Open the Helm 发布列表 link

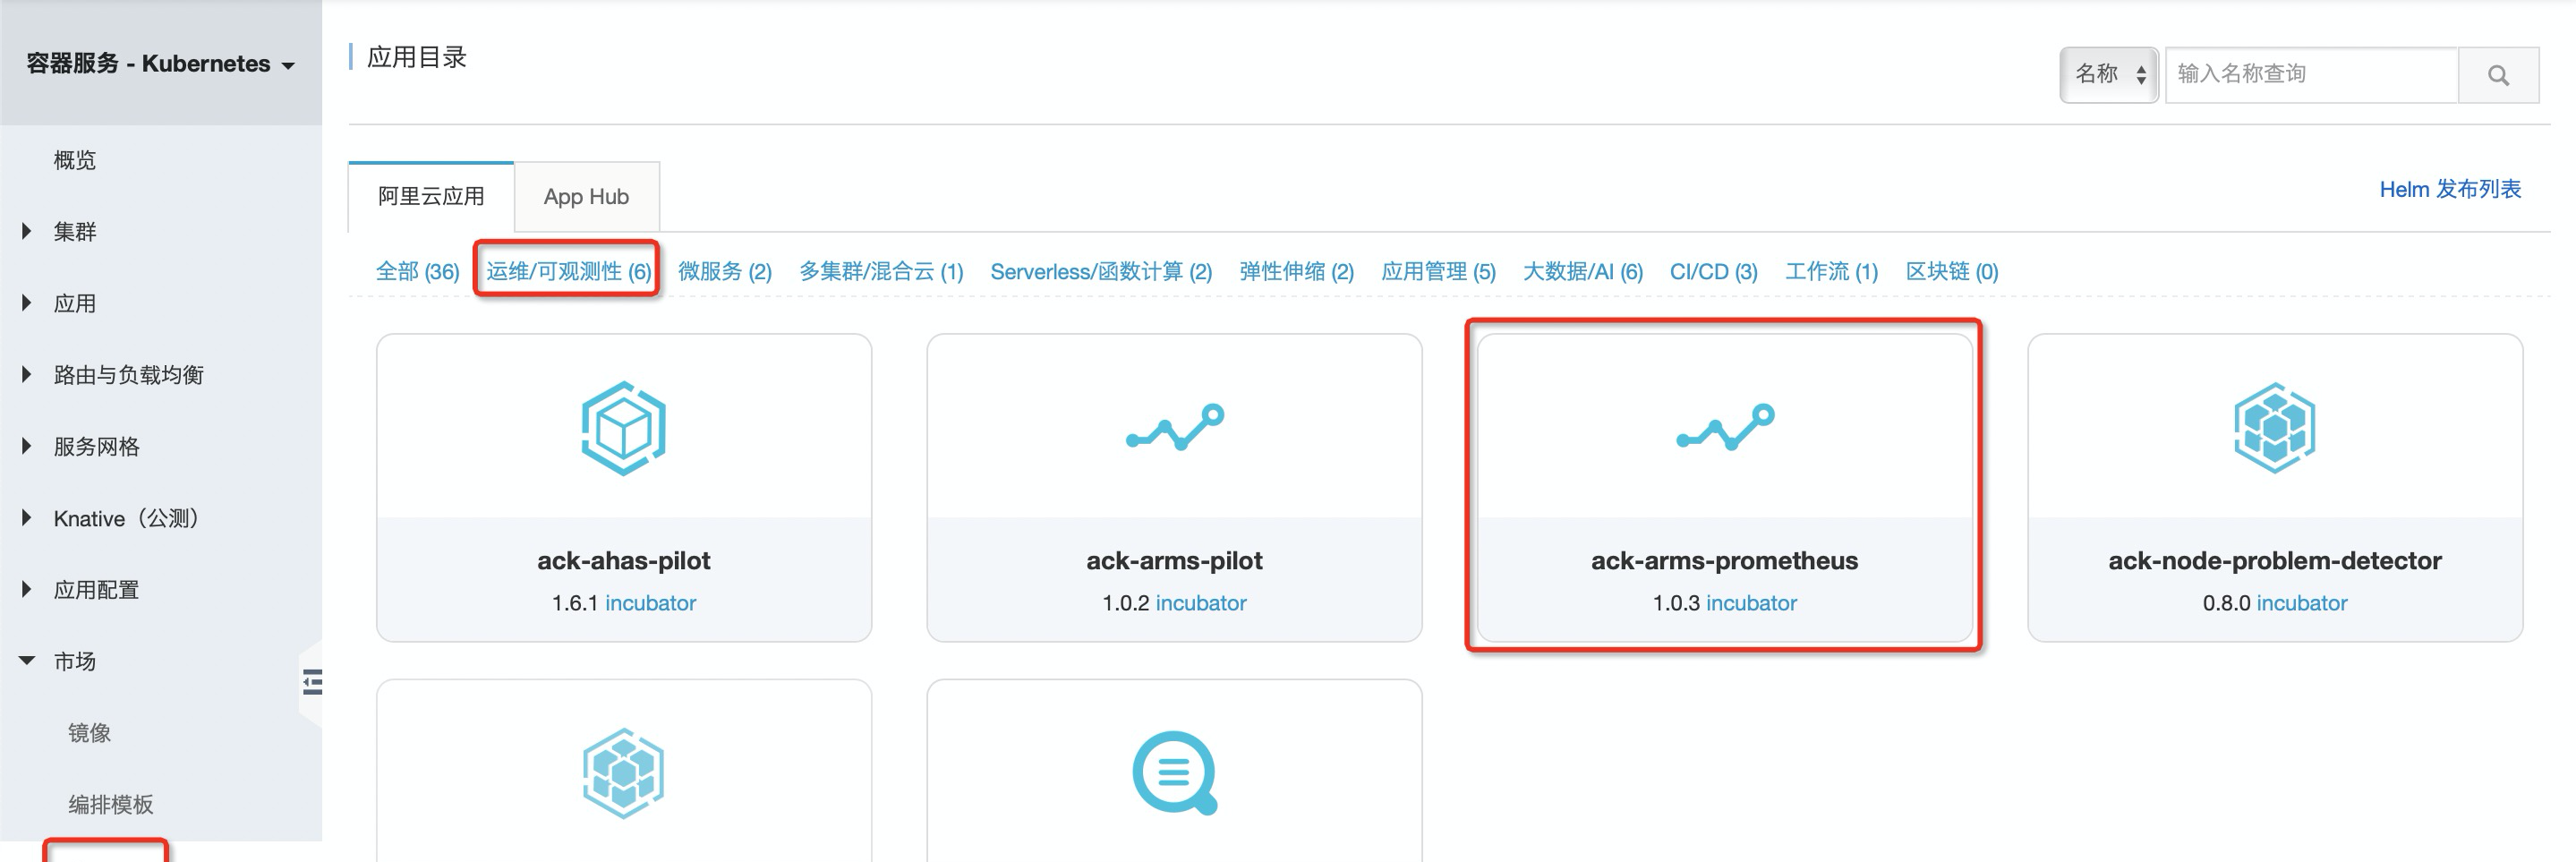coord(2450,189)
